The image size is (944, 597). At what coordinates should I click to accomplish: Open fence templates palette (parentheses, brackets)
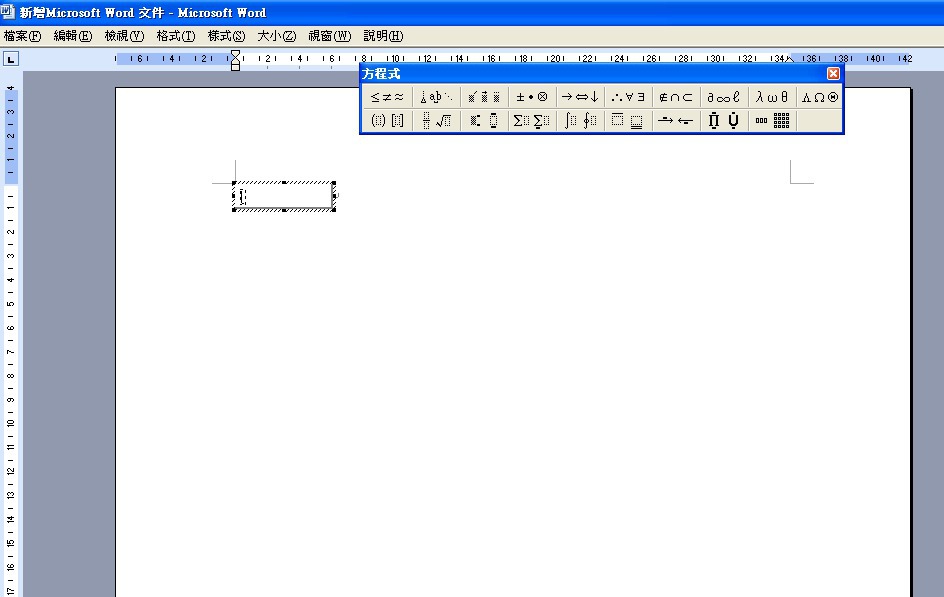[x=388, y=121]
